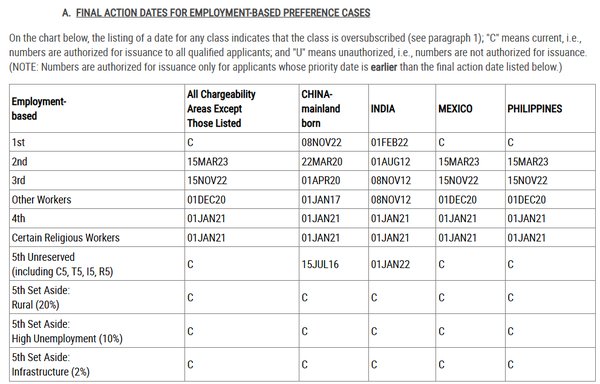Click China's 22MAR20 second preference date
This screenshot has height=384, width=600.
[322, 161]
